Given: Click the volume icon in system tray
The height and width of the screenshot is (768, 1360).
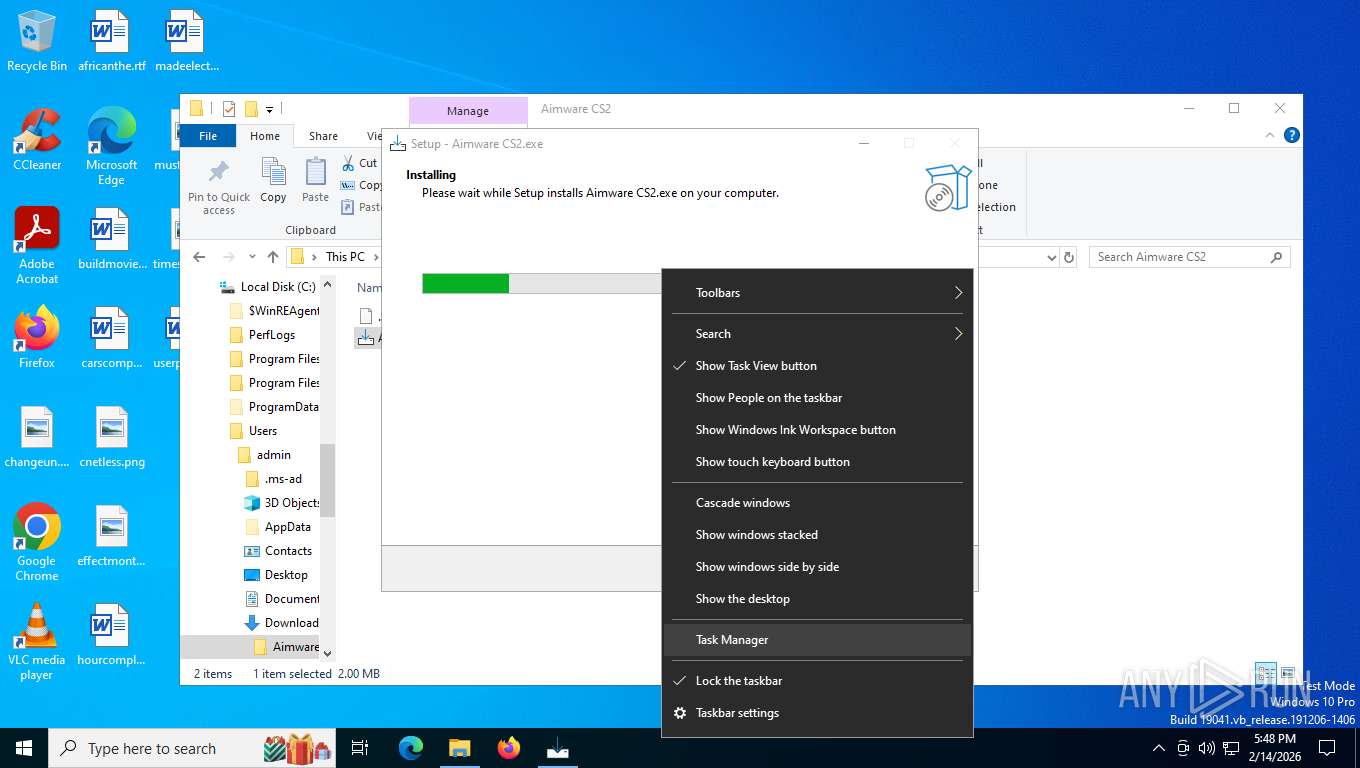Looking at the screenshot, I should (1206, 748).
